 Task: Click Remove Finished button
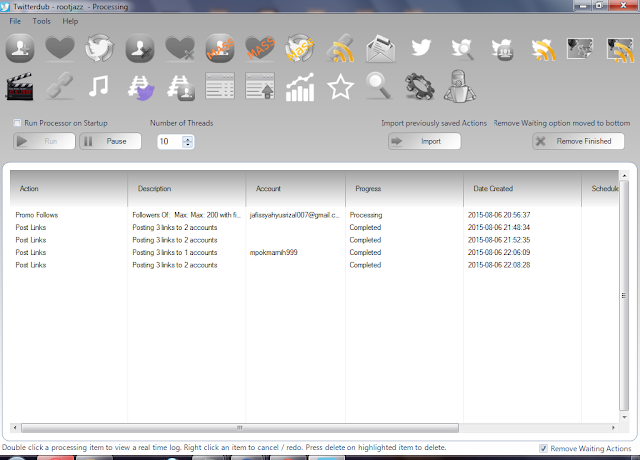click(x=578, y=141)
